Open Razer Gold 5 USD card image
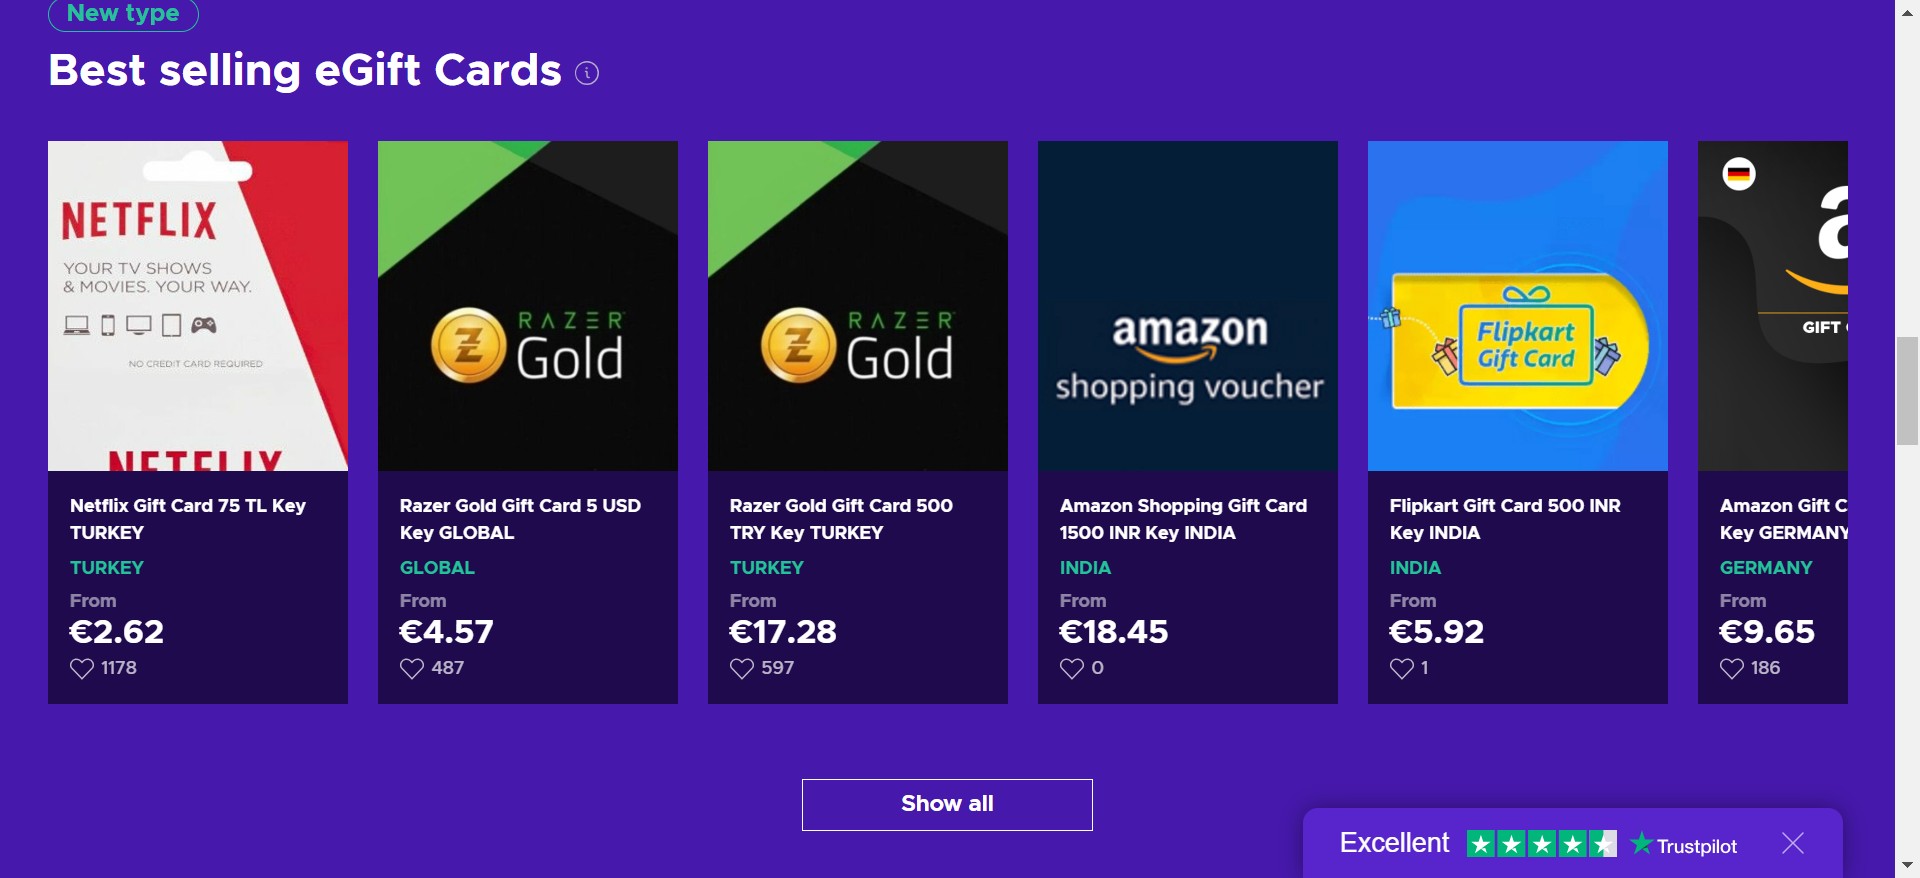The width and height of the screenshot is (1920, 878). coord(528,306)
